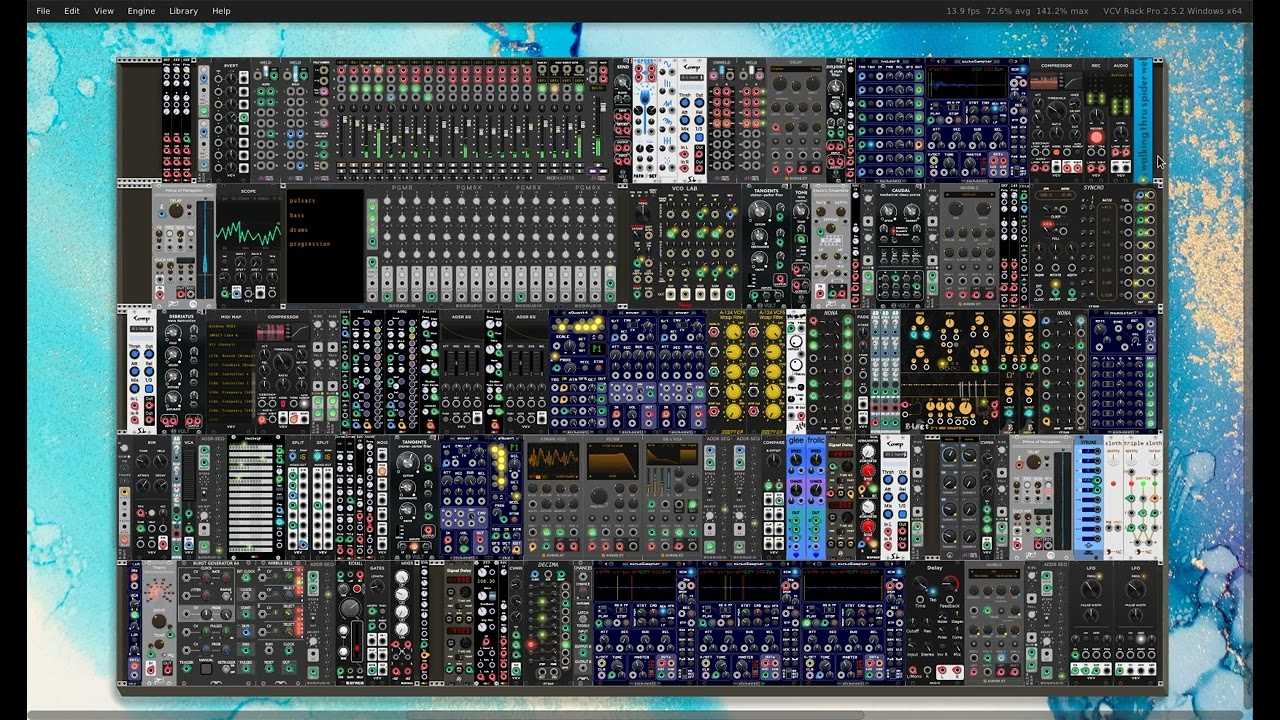Open the File menu

pos(43,11)
